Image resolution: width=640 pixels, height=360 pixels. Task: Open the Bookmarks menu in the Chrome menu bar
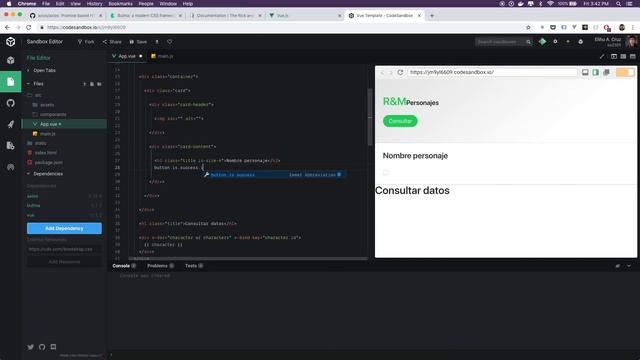click(120, 4)
